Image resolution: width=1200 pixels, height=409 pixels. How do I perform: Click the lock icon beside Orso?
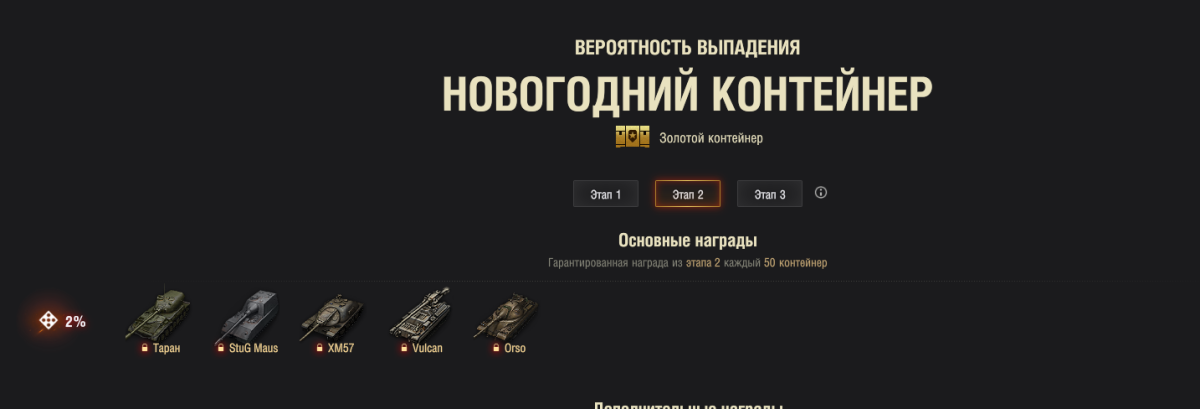[495, 348]
